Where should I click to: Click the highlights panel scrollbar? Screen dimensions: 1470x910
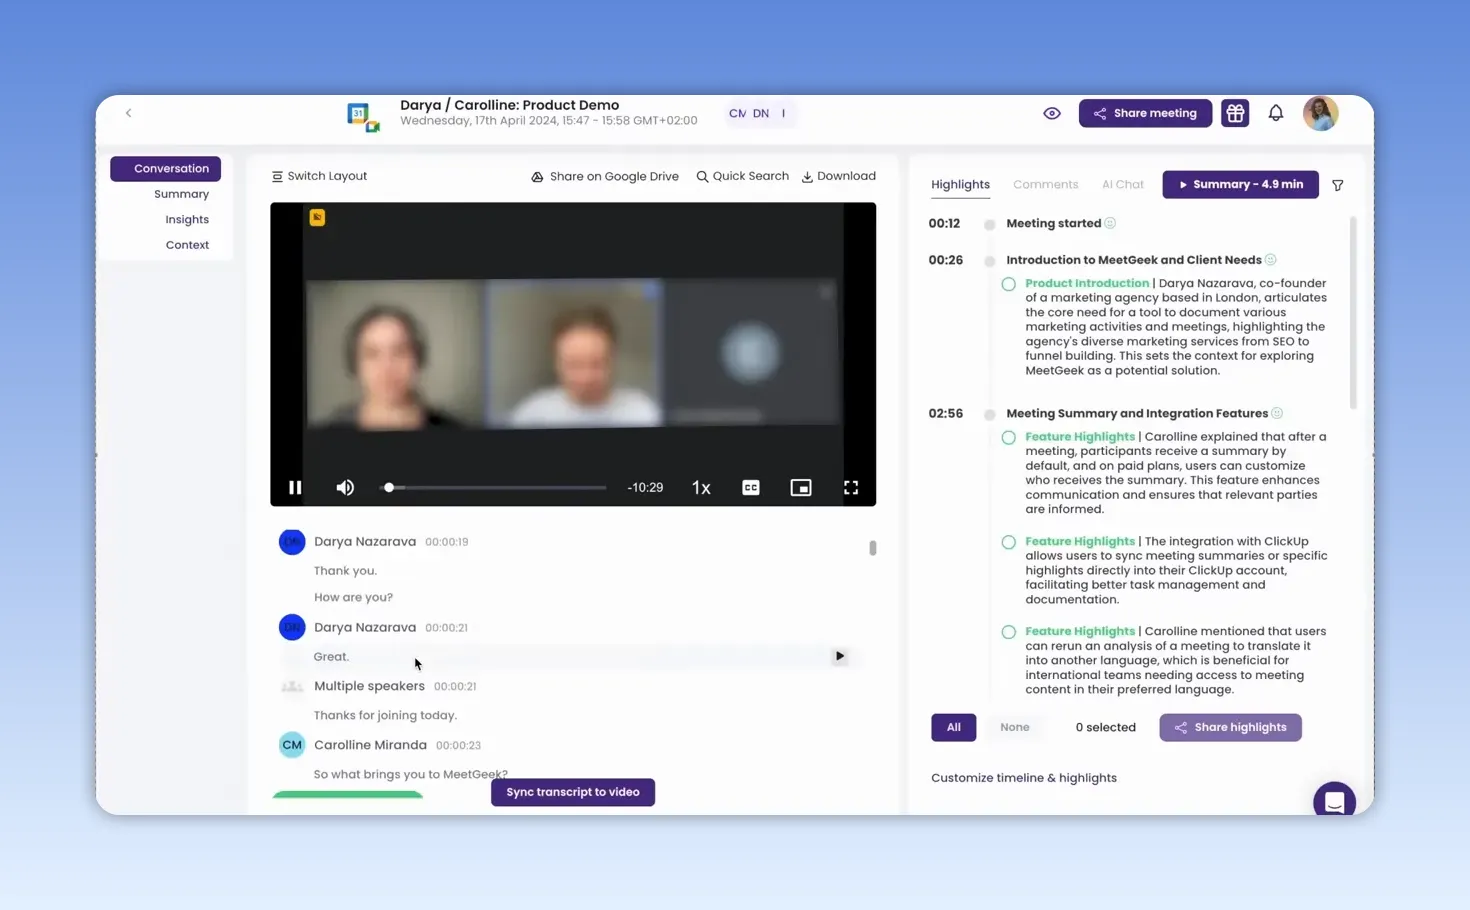point(1353,312)
